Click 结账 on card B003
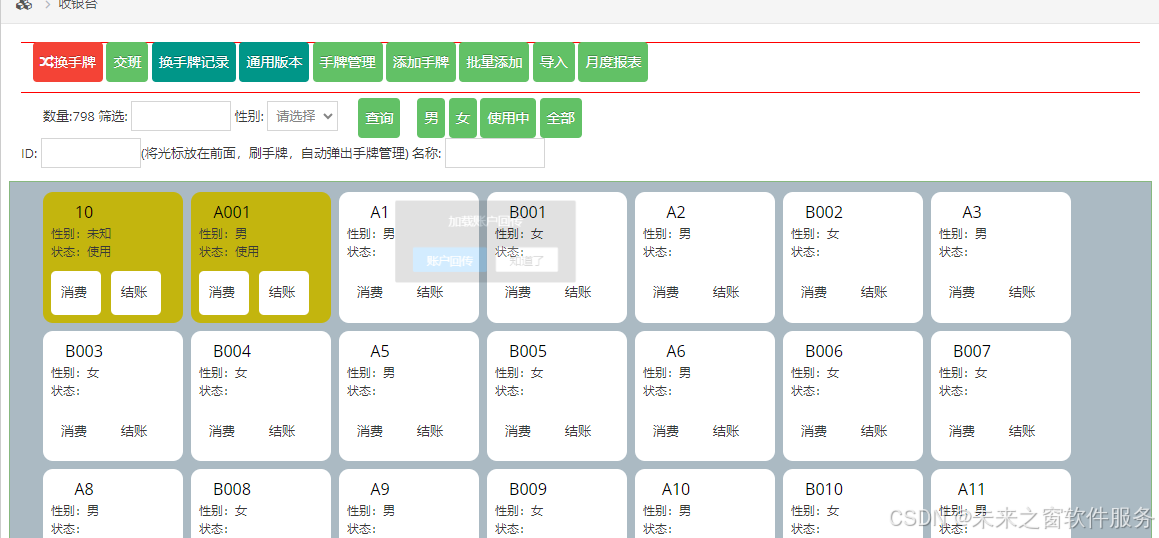Viewport: 1159px width, 538px height. tap(134, 432)
